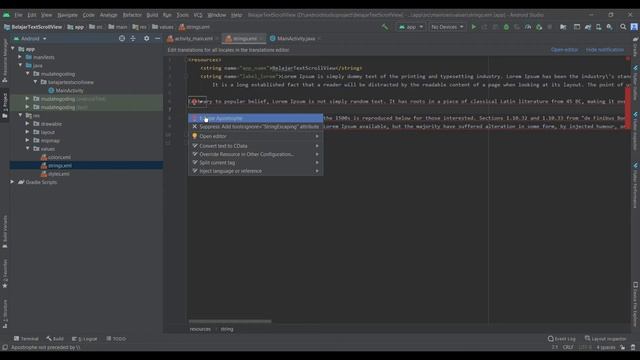Click the locate target icon in Project panel

tap(122, 38)
